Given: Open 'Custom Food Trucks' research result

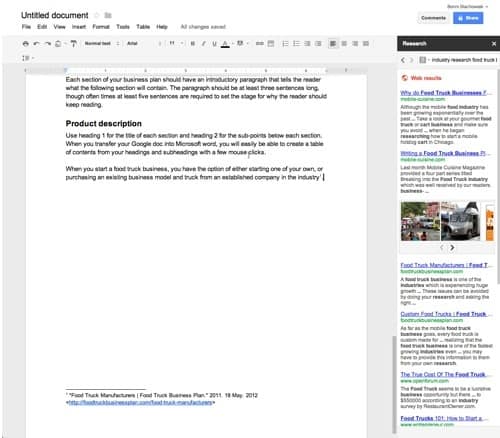Looking at the screenshot, I should (x=446, y=314).
